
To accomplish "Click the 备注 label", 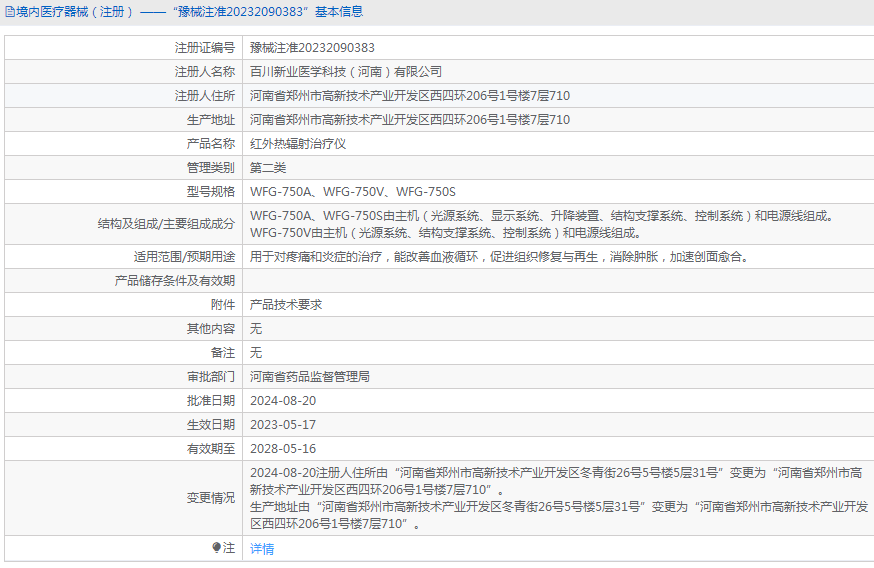I will [223, 353].
